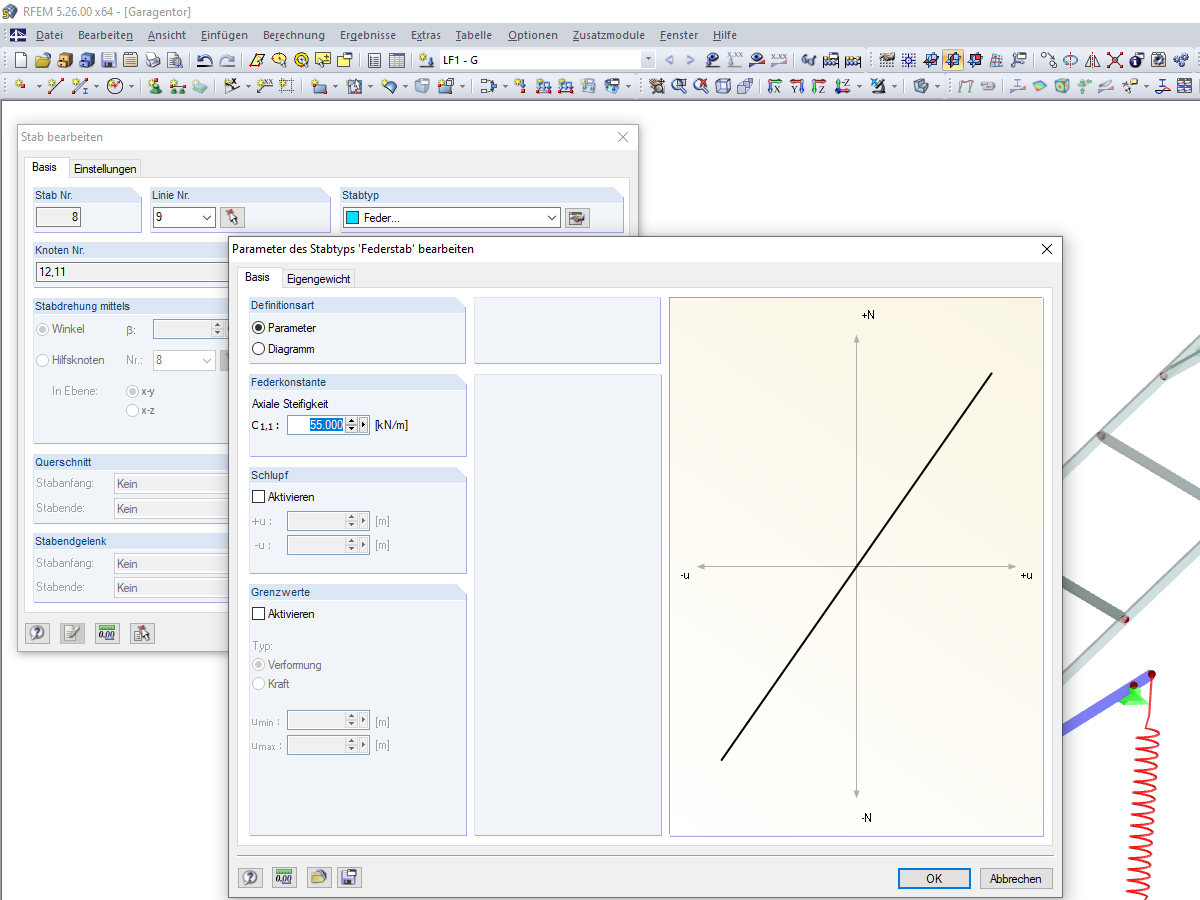This screenshot has width=1200, height=900.
Task: Select the Diagramm definition radio button
Action: pyautogui.click(x=259, y=349)
